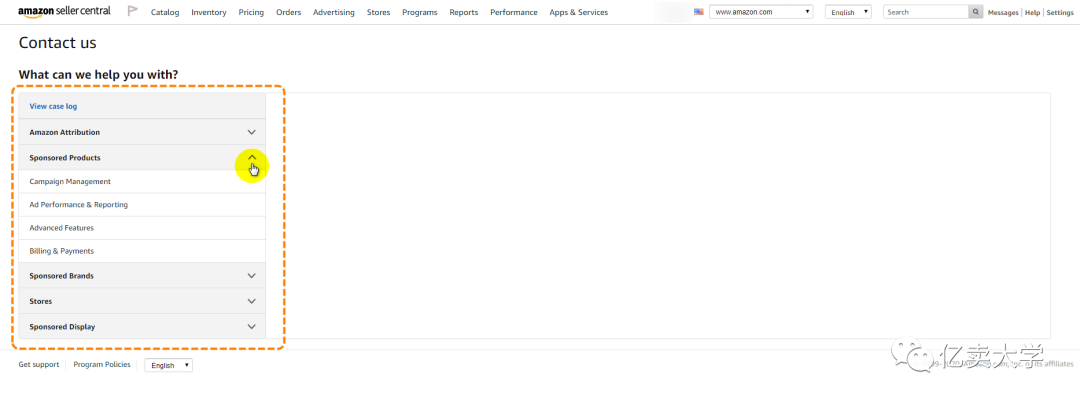This screenshot has width=1080, height=404.
Task: Open the Reports menu
Action: [x=464, y=12]
